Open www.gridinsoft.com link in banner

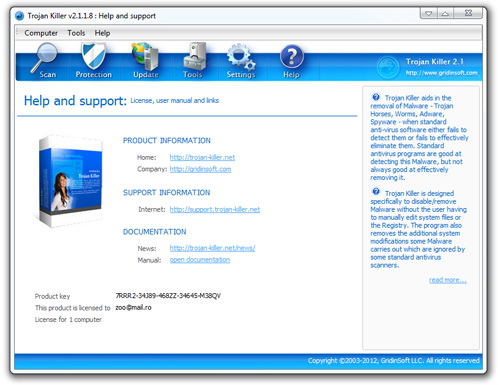point(441,73)
